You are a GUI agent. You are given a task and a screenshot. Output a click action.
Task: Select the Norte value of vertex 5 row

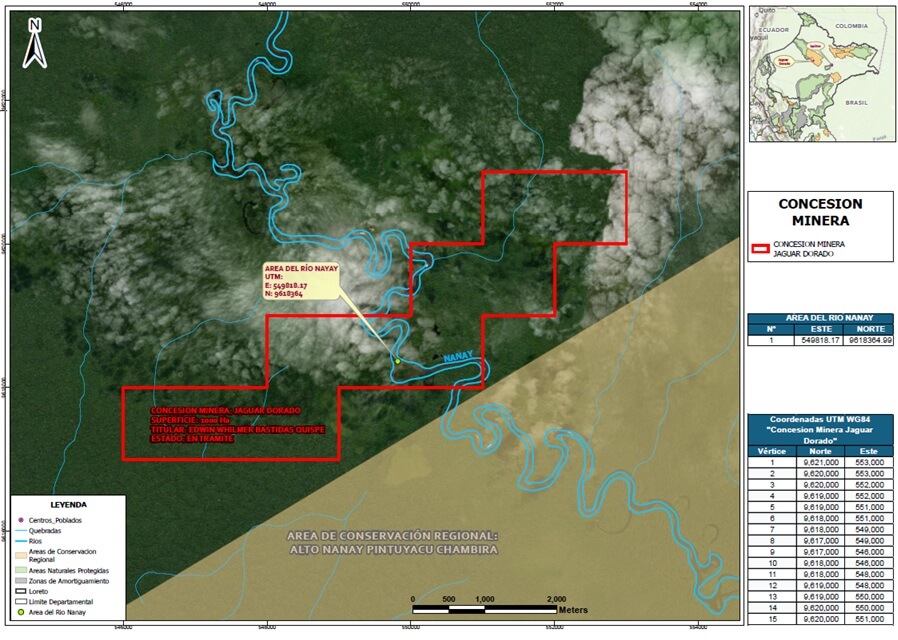click(820, 507)
